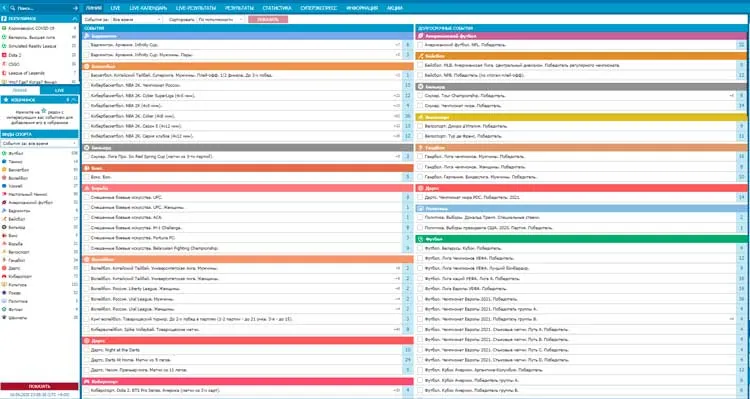This screenshot has height=399, width=750.
Task: Click the Dota 2 icon in popular list
Action: [x=4, y=55]
